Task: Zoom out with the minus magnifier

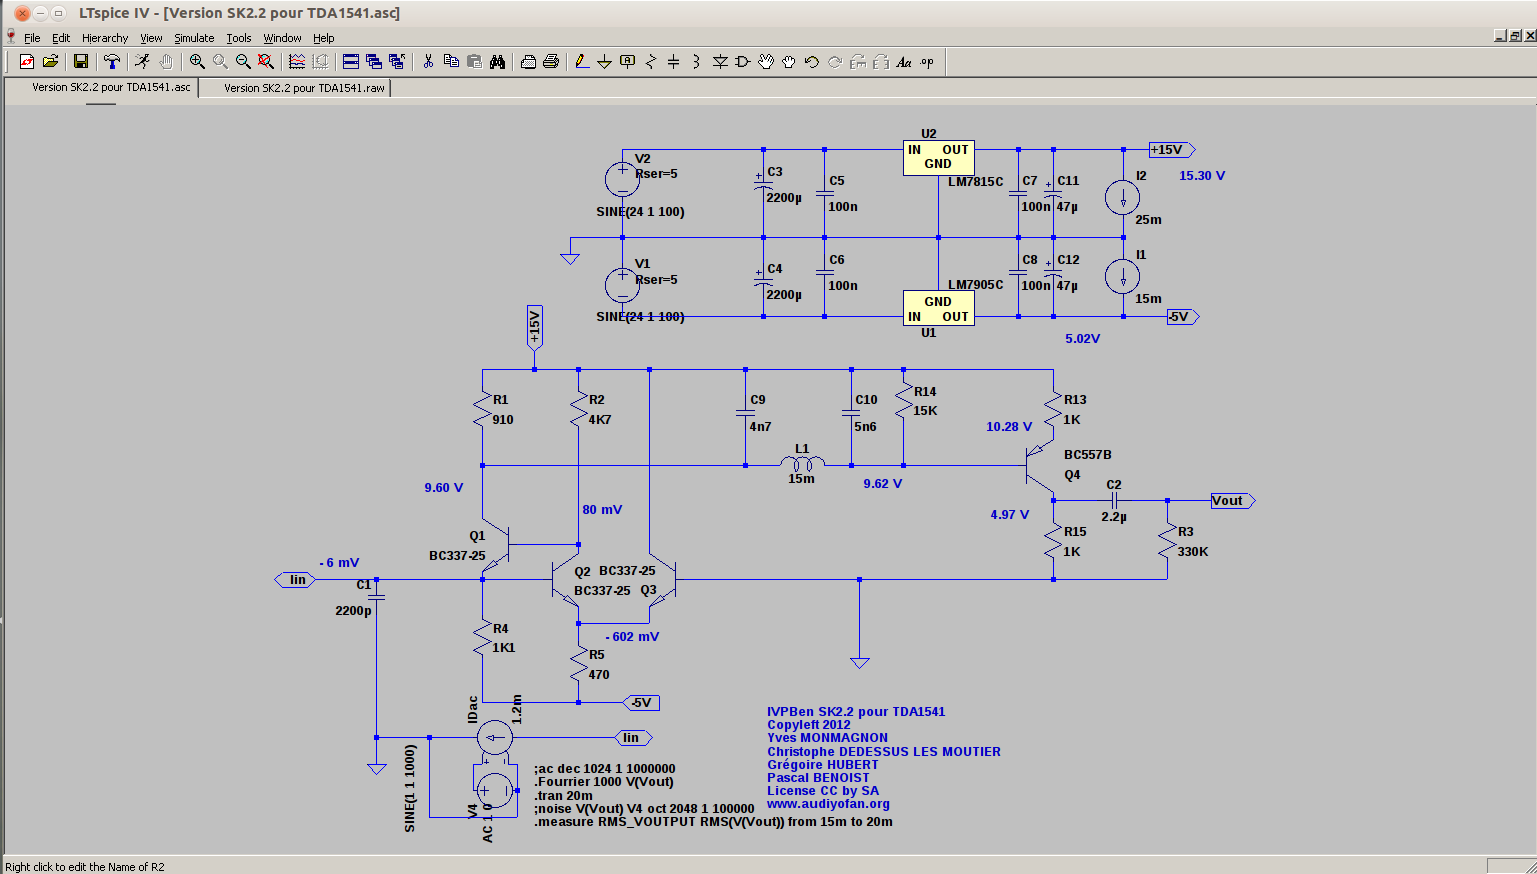Action: point(243,61)
